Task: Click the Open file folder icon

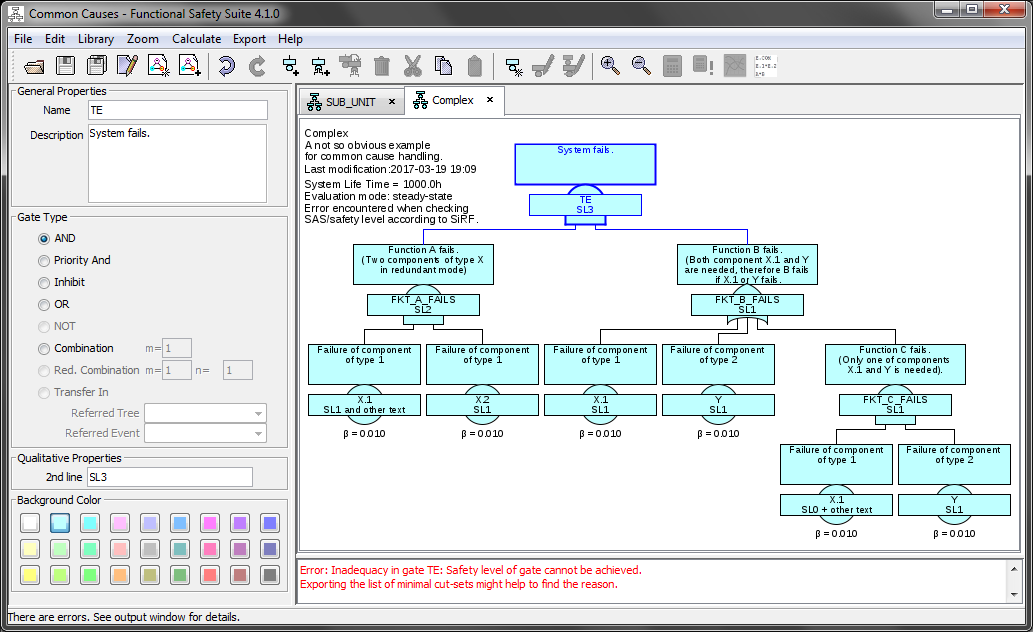Action: pos(35,67)
